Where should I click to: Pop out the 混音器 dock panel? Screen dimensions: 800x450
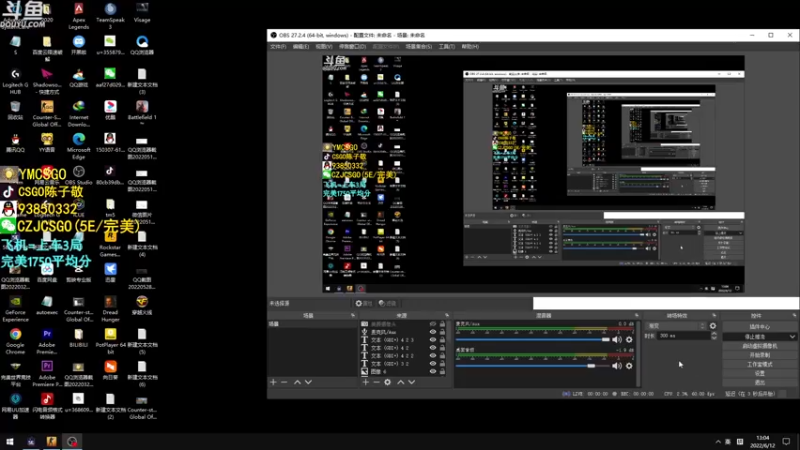pyautogui.click(x=637, y=316)
